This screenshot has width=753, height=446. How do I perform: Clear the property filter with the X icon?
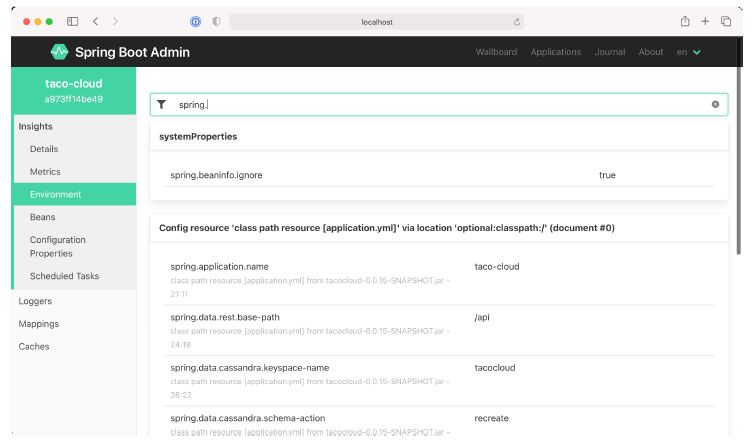coord(715,104)
